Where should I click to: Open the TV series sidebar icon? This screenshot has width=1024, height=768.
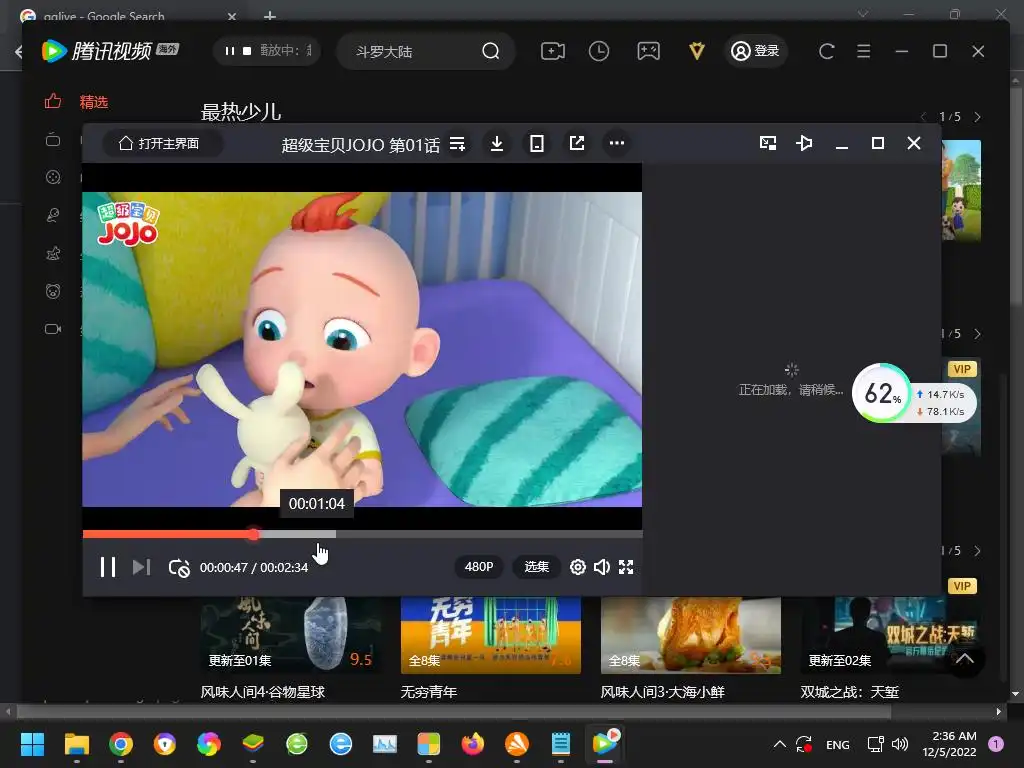point(53,140)
